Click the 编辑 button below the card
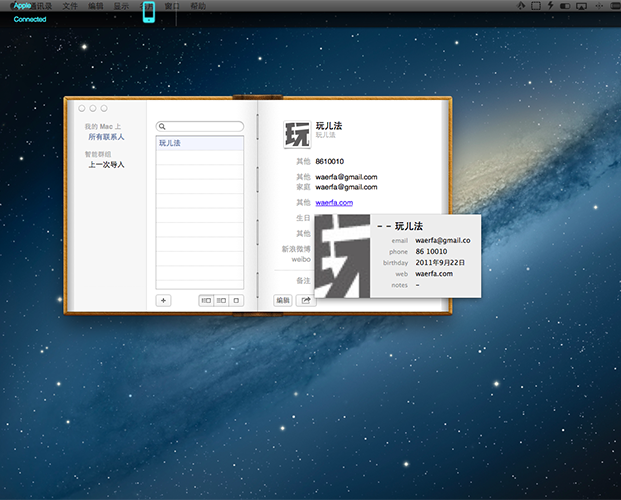The width and height of the screenshot is (621, 500). pos(282,300)
